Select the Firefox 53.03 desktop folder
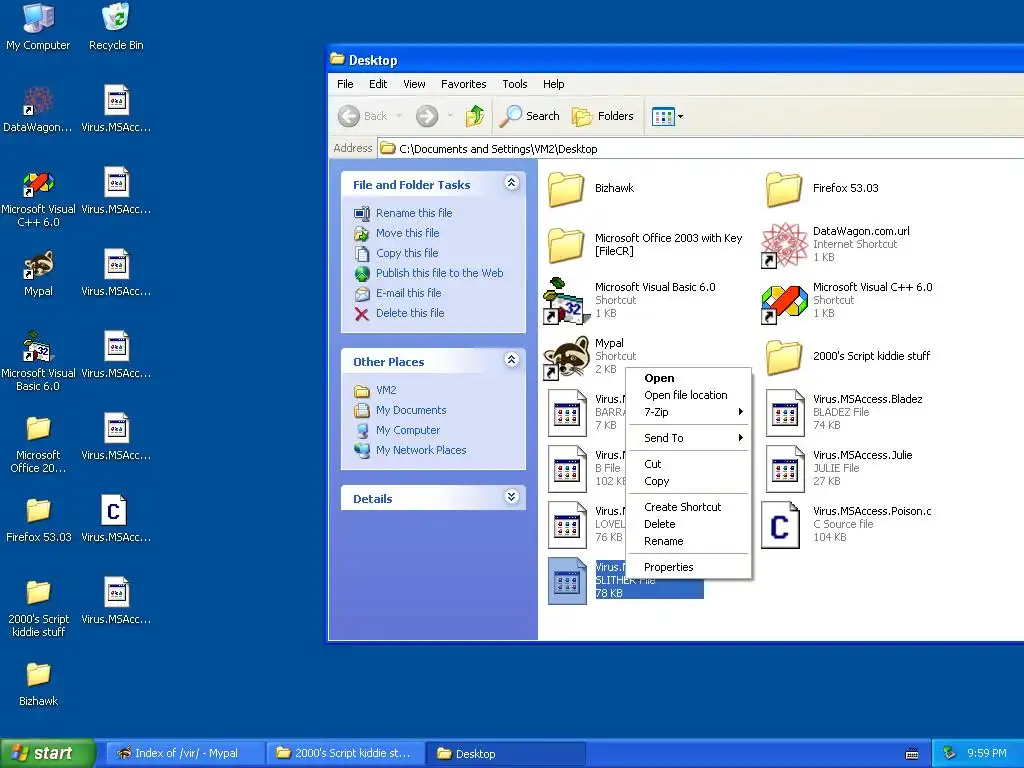Viewport: 1024px width, 768px height. pos(38,519)
